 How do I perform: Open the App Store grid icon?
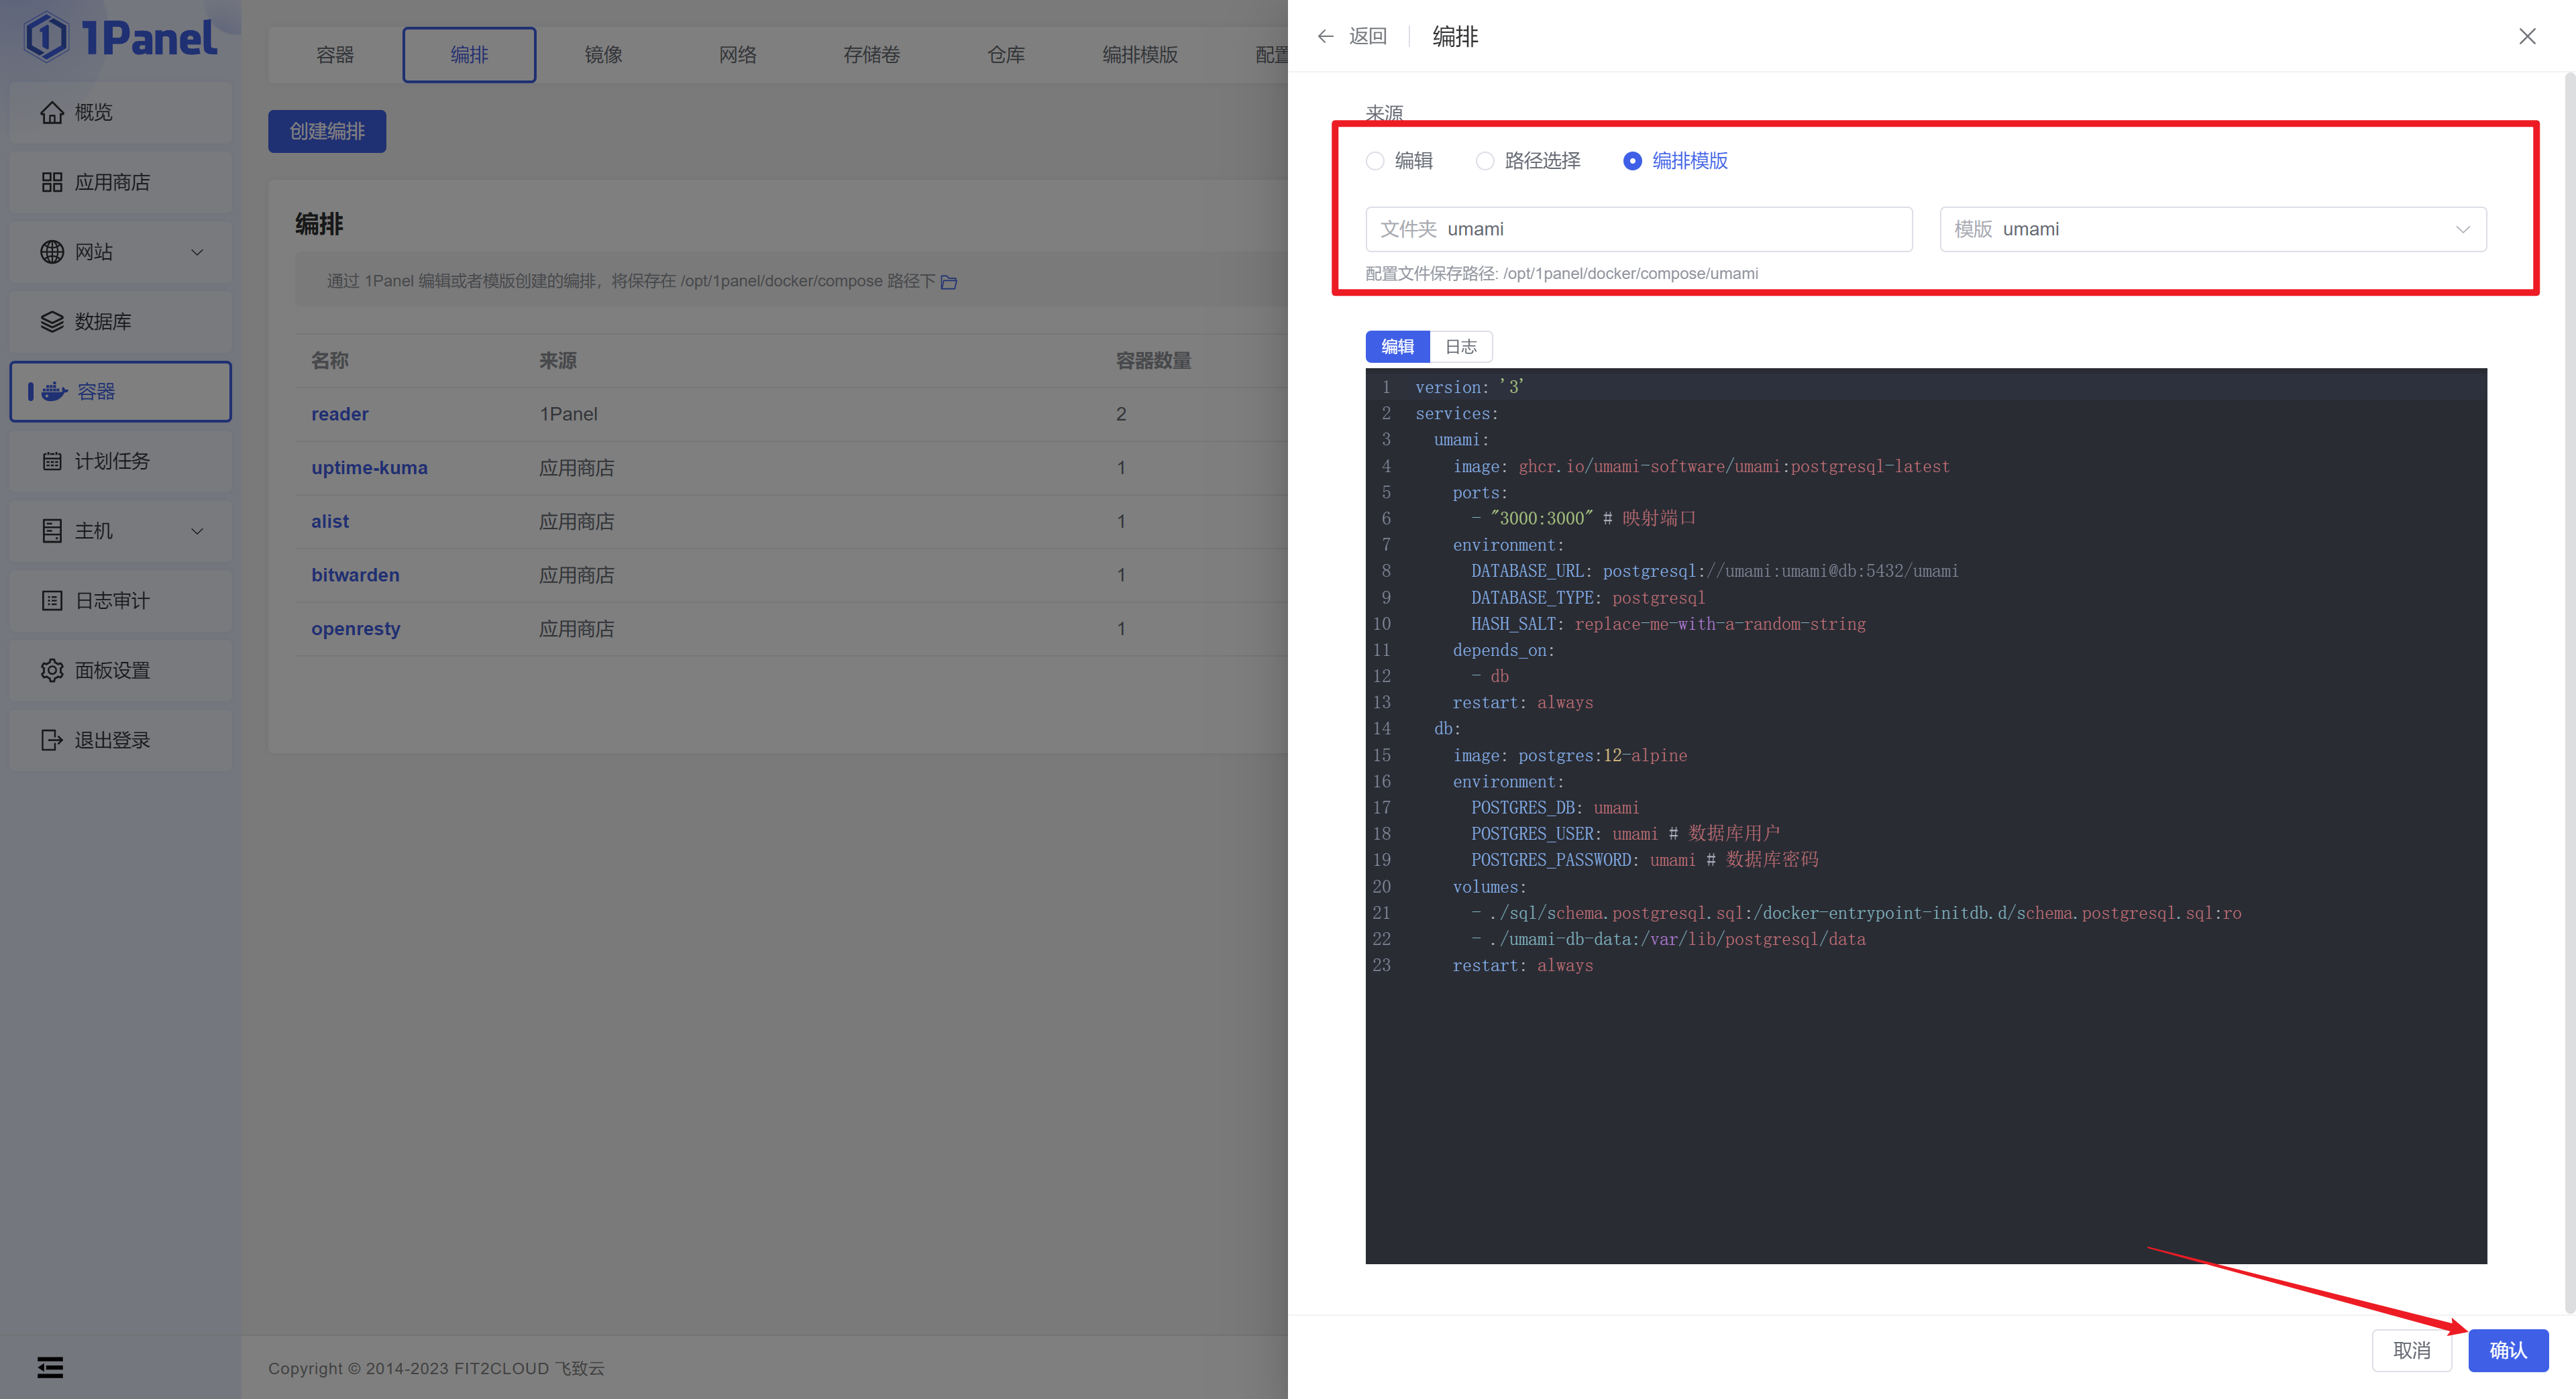(52, 183)
